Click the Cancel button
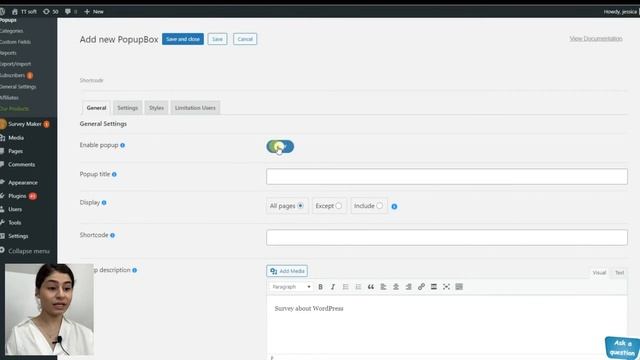 click(x=245, y=39)
